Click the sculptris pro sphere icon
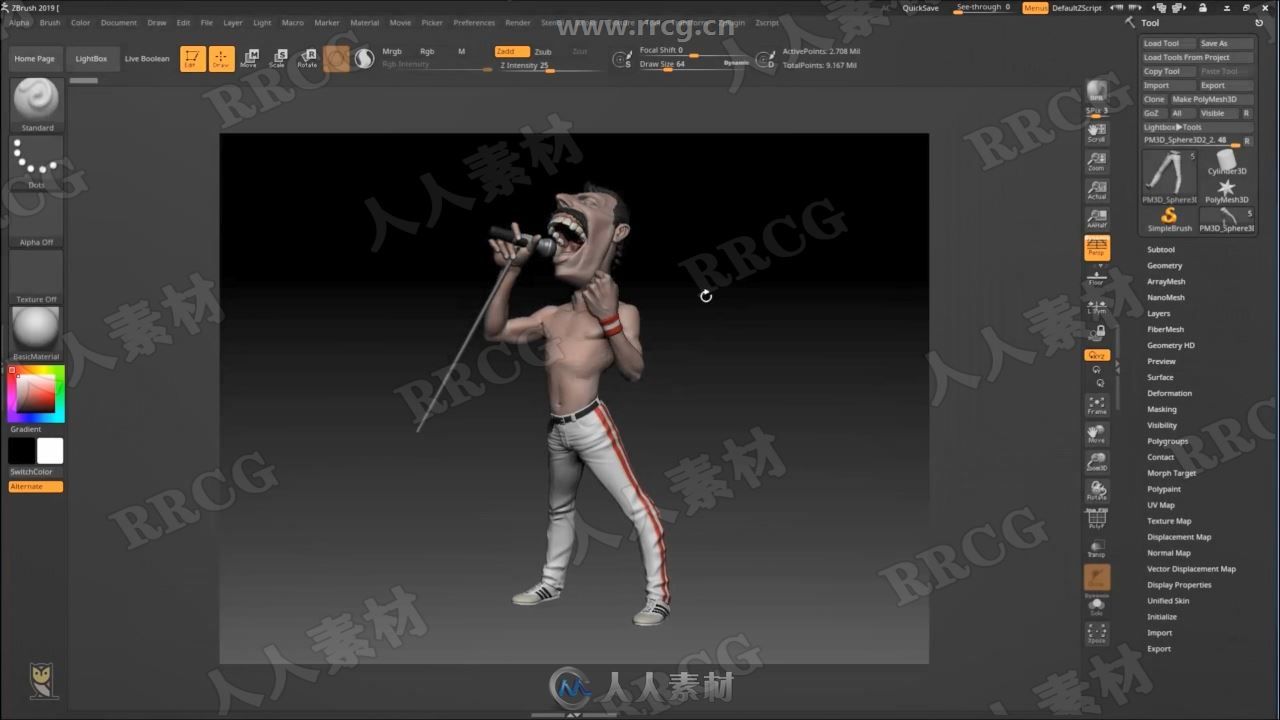 (x=364, y=59)
